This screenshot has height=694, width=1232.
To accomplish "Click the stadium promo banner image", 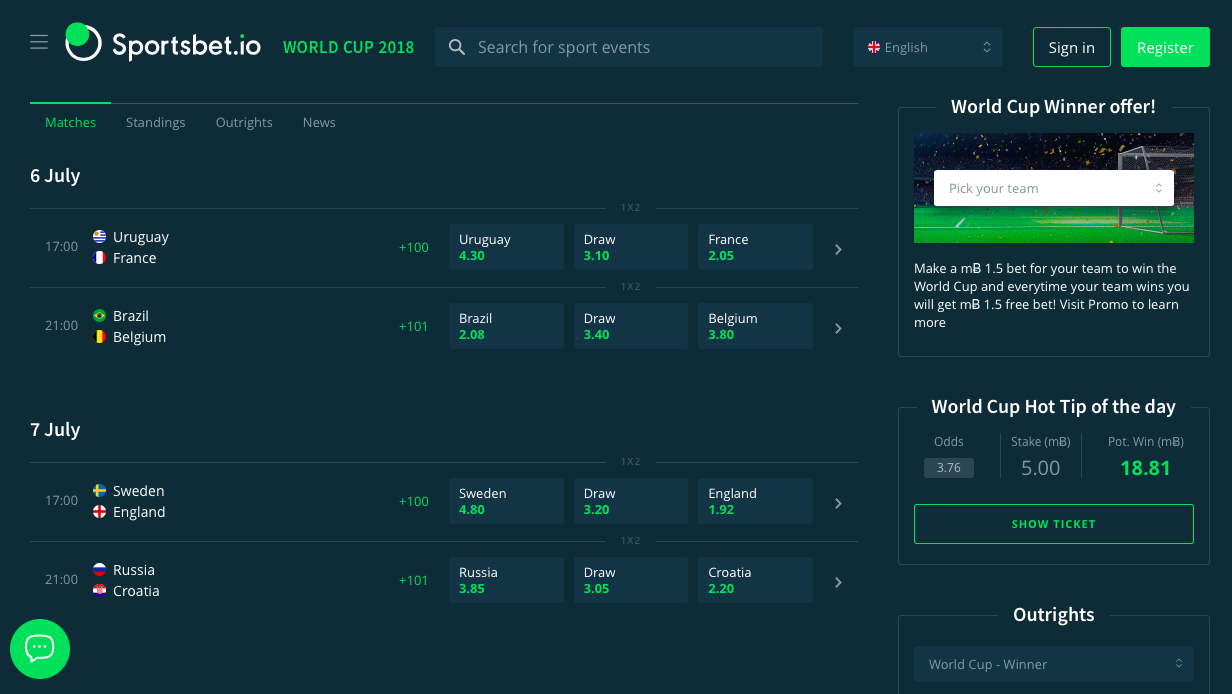I will pos(1054,188).
